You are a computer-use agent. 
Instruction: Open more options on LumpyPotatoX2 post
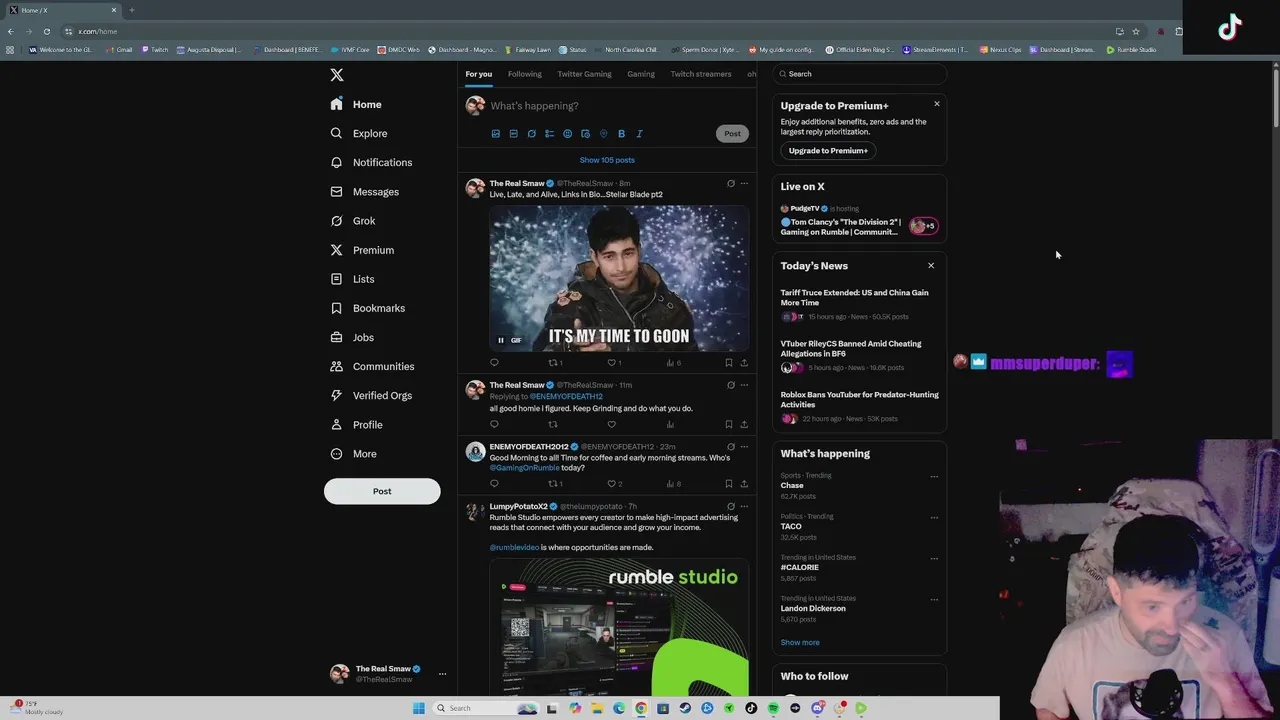(744, 507)
